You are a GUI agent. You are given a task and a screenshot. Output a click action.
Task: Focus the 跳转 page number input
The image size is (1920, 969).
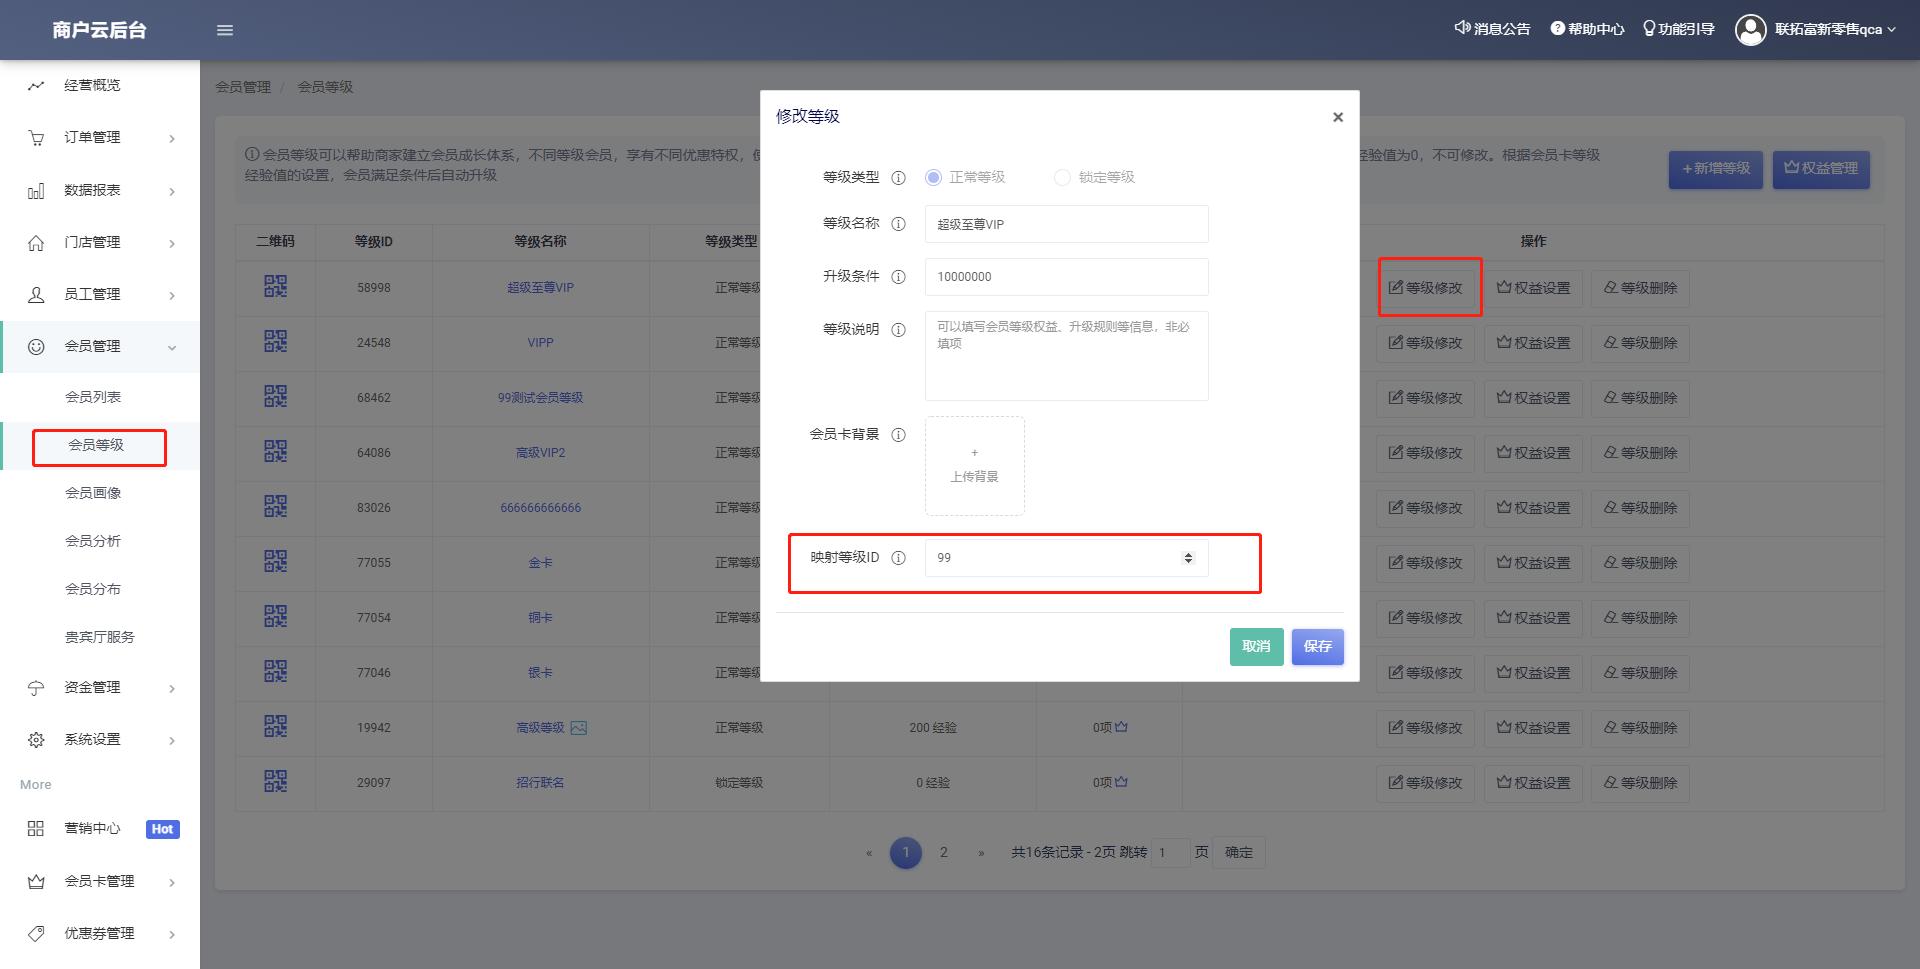1170,853
